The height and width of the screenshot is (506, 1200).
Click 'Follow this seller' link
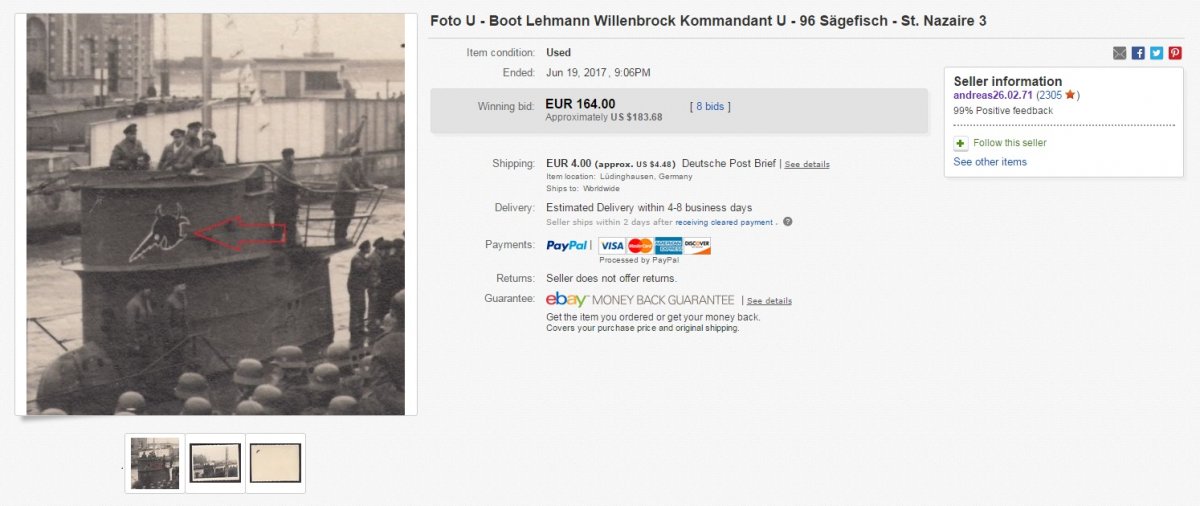coord(1010,143)
